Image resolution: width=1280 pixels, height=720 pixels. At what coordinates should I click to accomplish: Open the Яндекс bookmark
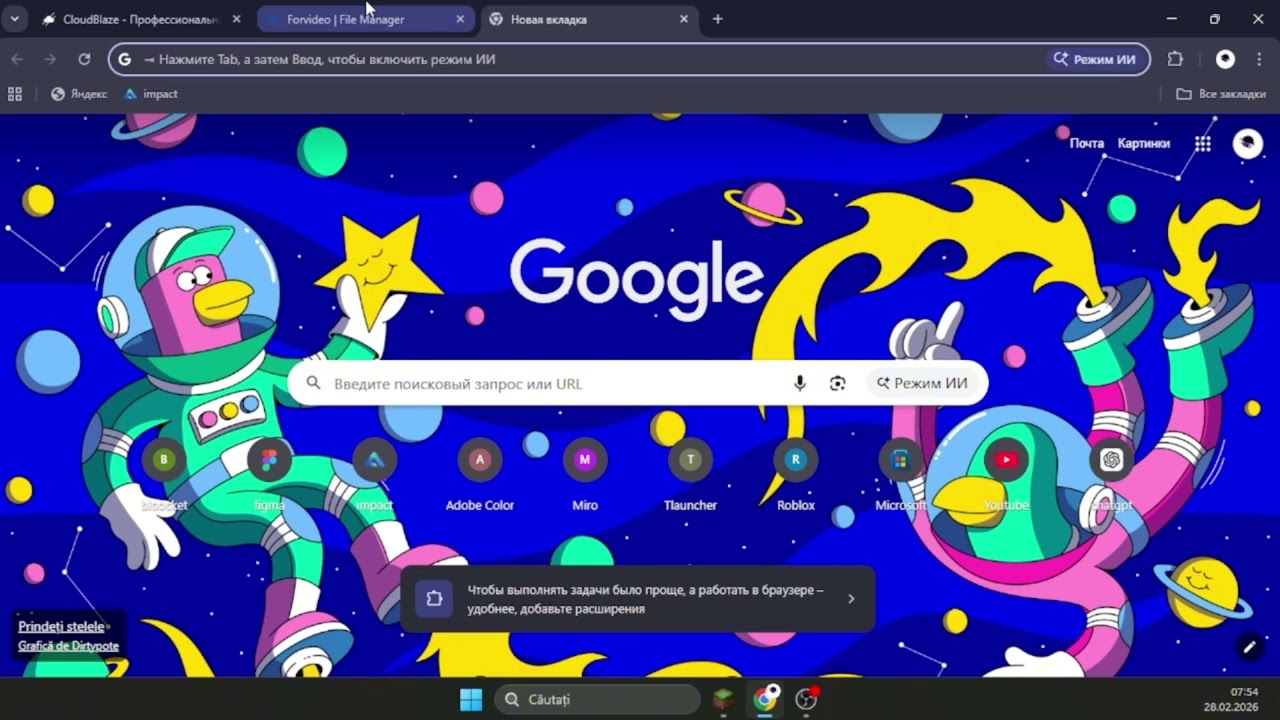pyautogui.click(x=79, y=94)
